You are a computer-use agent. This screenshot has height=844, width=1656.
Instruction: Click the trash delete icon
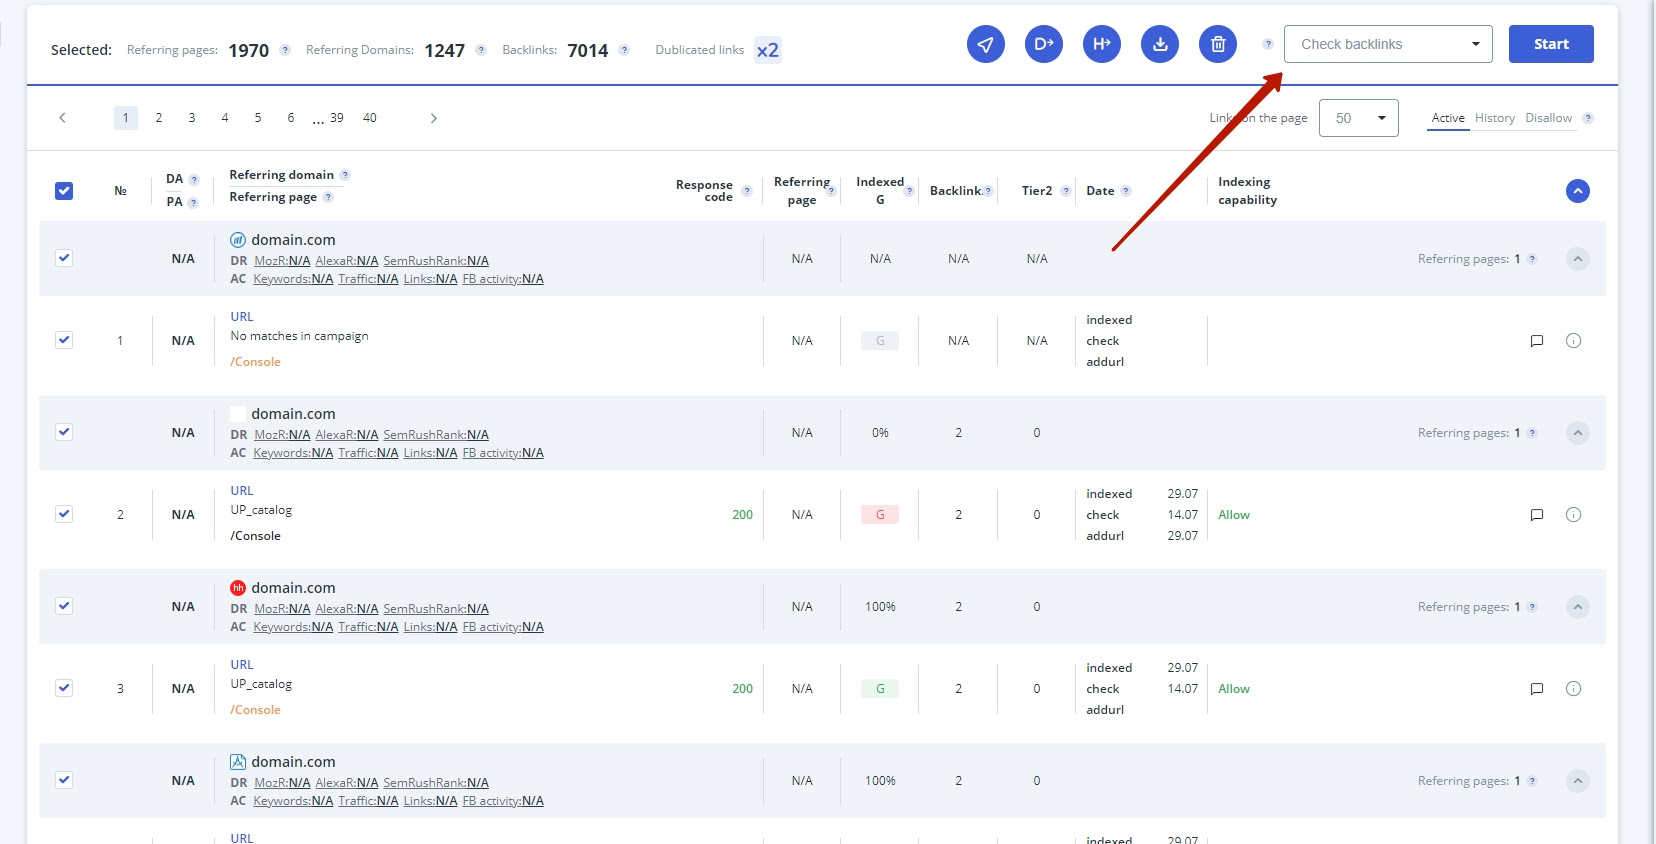1217,44
